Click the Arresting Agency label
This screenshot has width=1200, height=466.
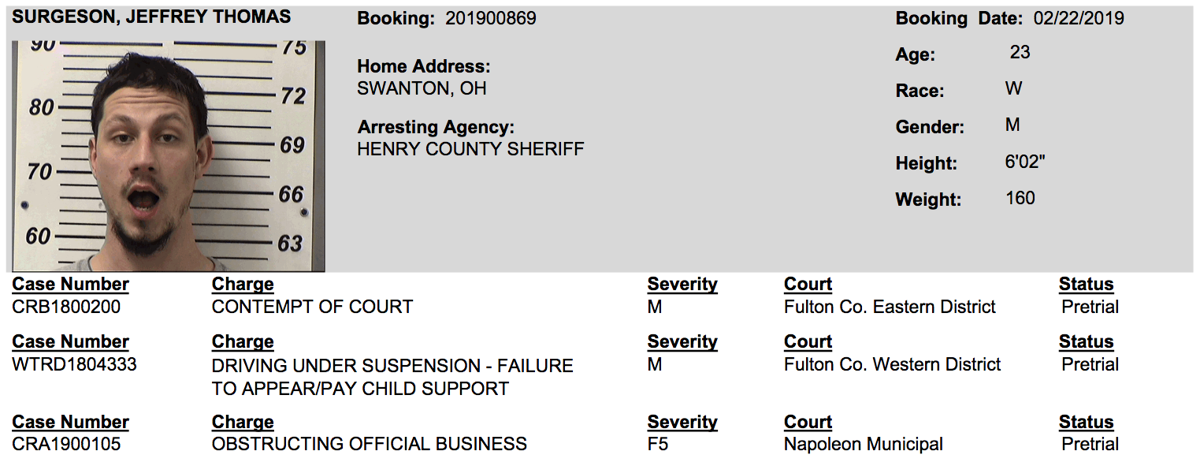pyautogui.click(x=435, y=127)
